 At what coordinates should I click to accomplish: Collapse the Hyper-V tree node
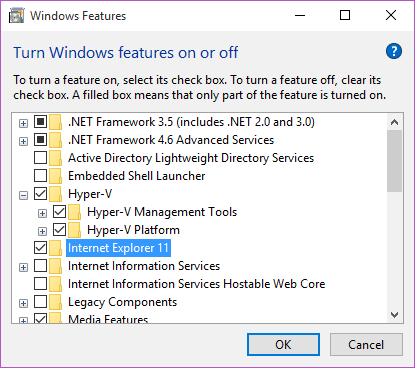click(23, 196)
